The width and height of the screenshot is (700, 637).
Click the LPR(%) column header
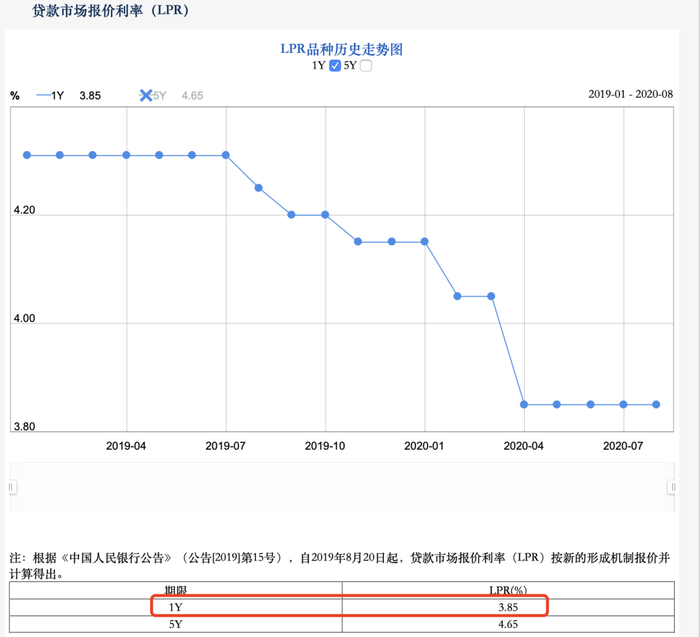(508, 590)
